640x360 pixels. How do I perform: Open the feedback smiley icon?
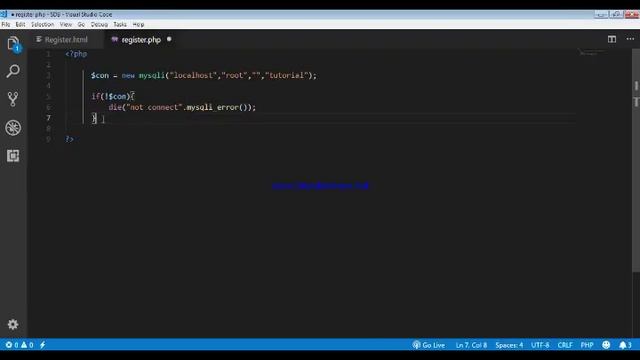[606, 345]
